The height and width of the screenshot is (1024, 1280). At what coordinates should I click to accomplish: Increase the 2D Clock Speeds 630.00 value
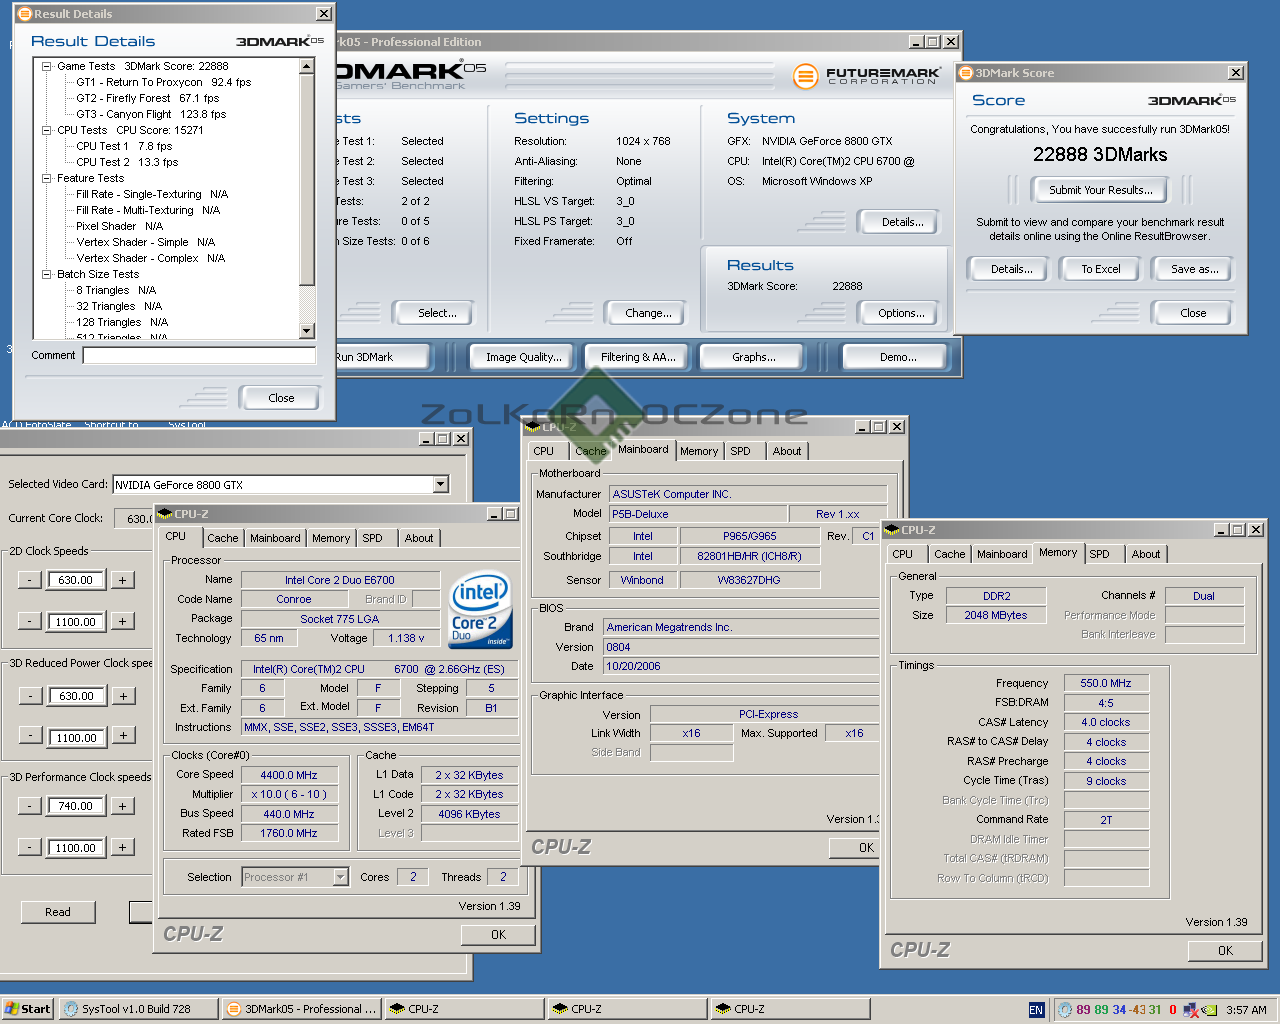[122, 580]
